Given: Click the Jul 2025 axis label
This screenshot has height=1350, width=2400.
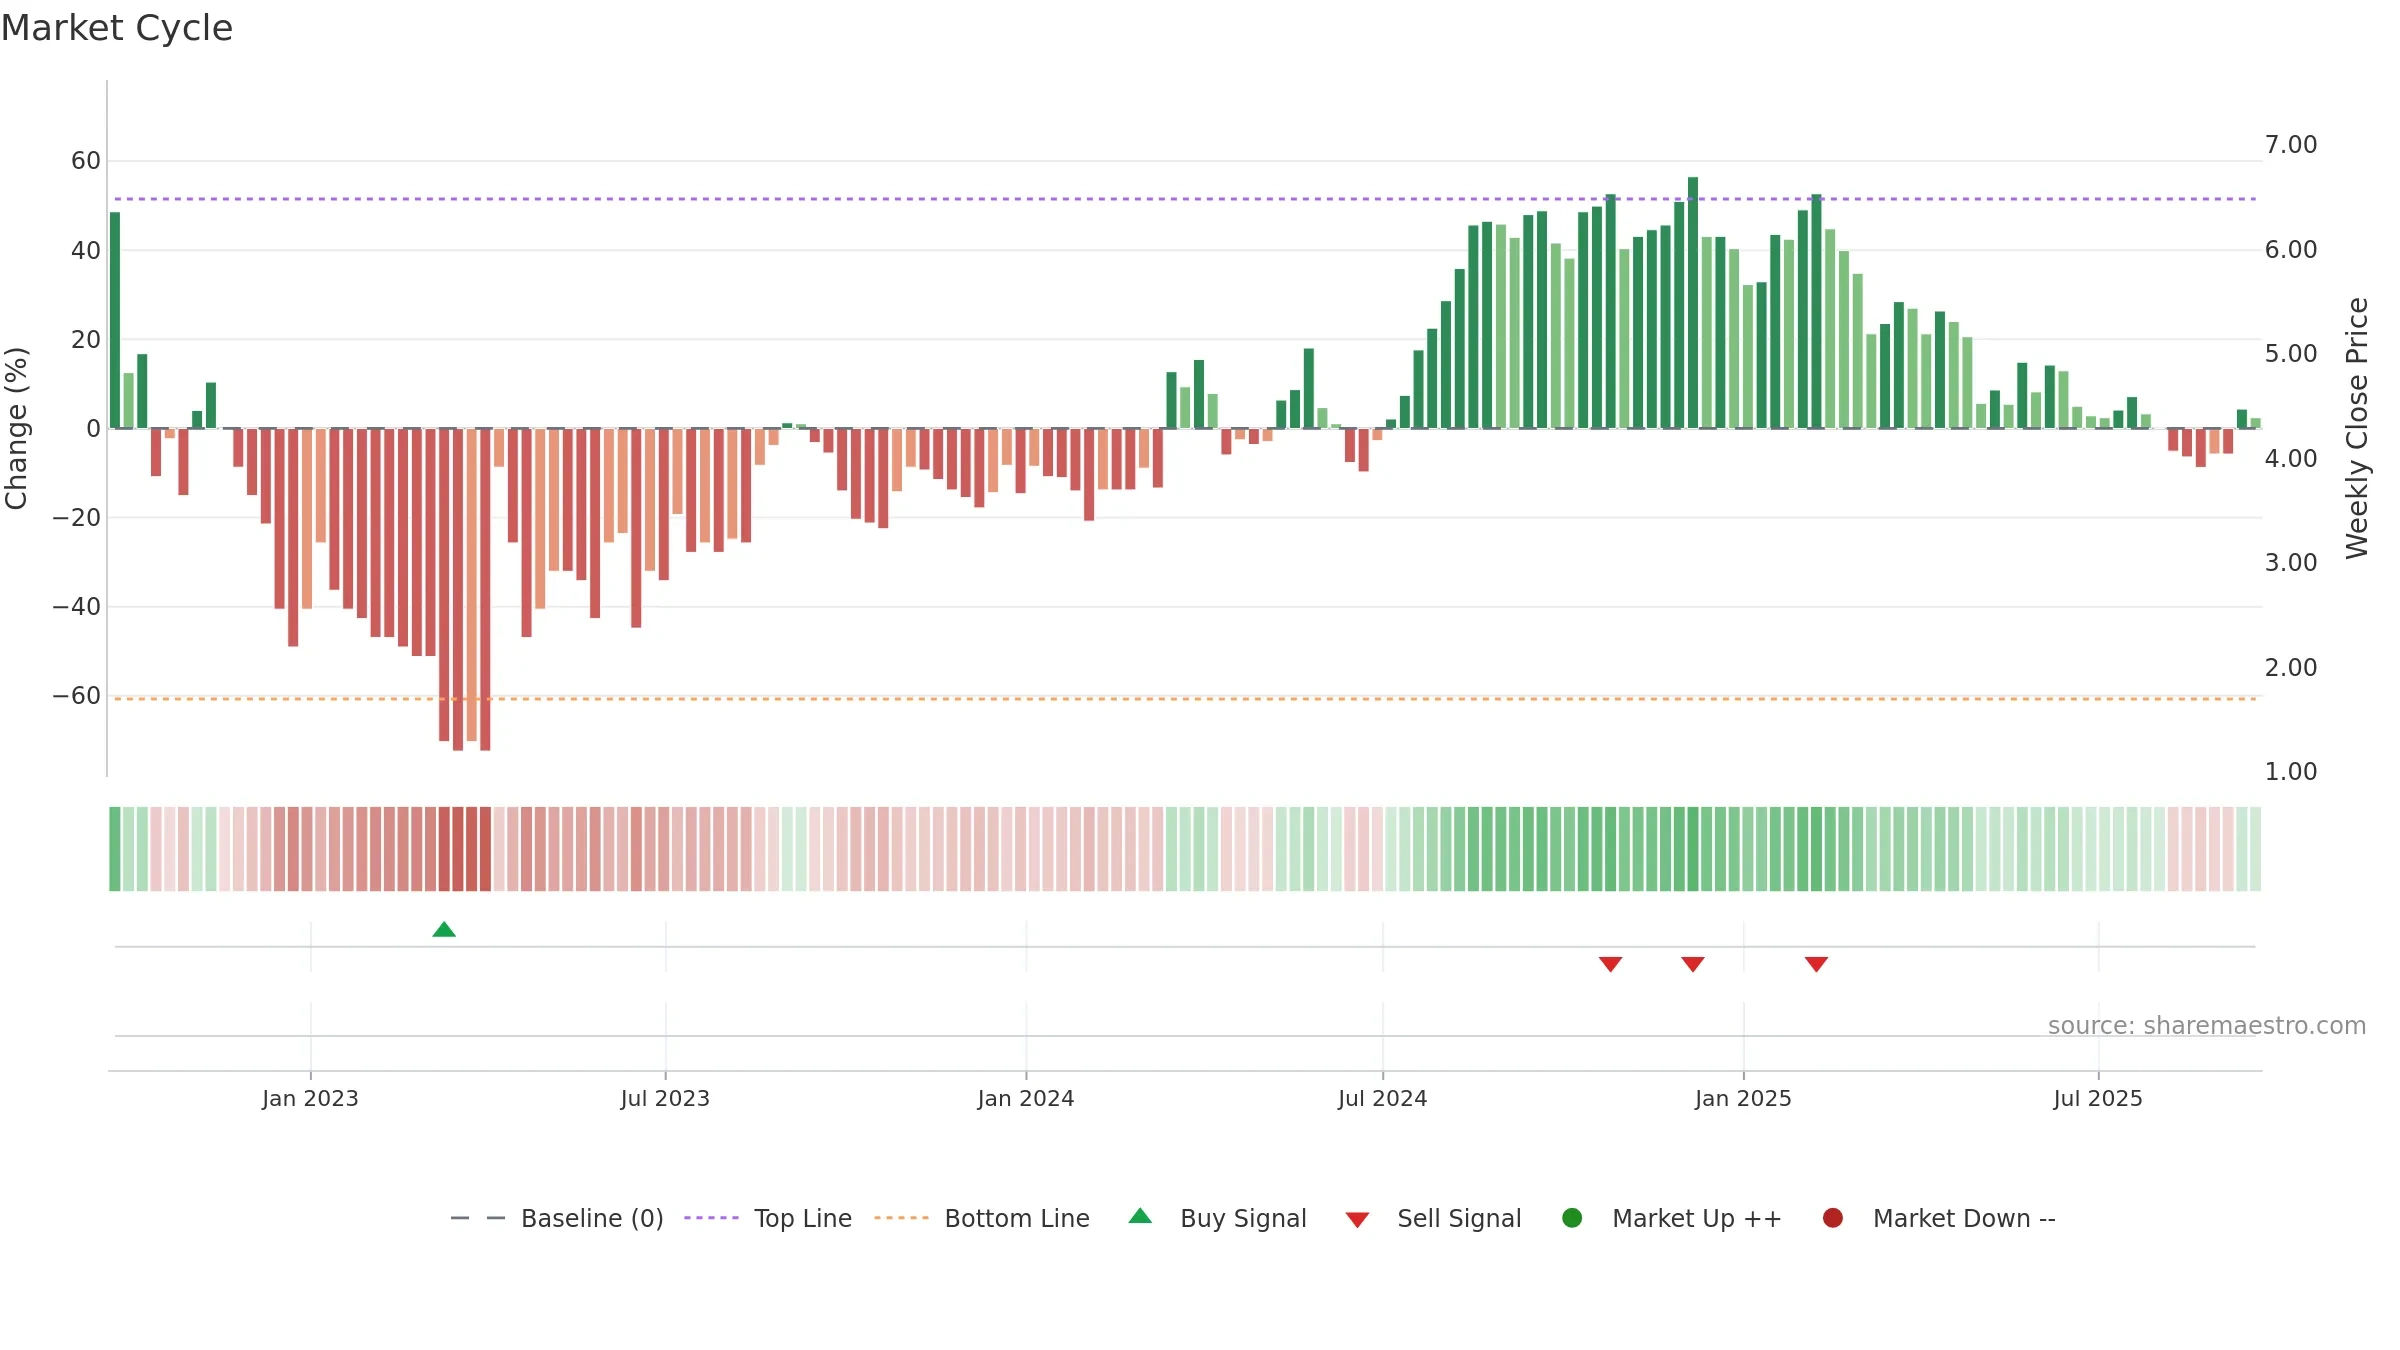Looking at the screenshot, I should (2098, 1098).
